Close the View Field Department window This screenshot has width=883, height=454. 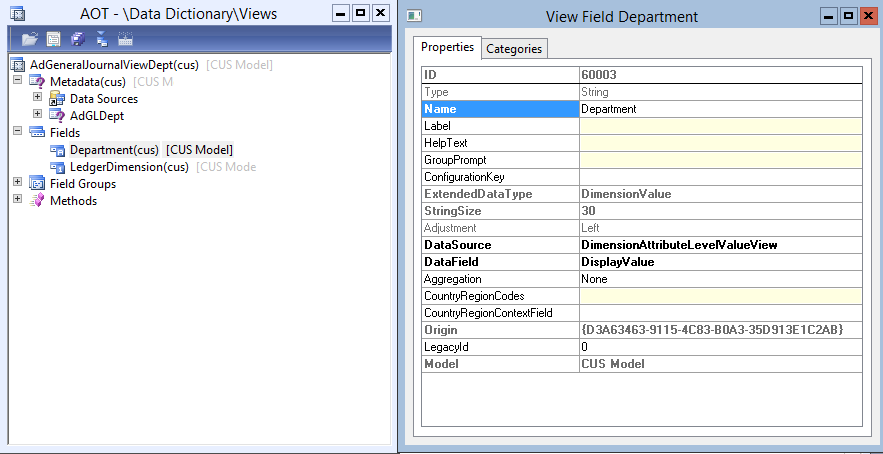pos(867,16)
